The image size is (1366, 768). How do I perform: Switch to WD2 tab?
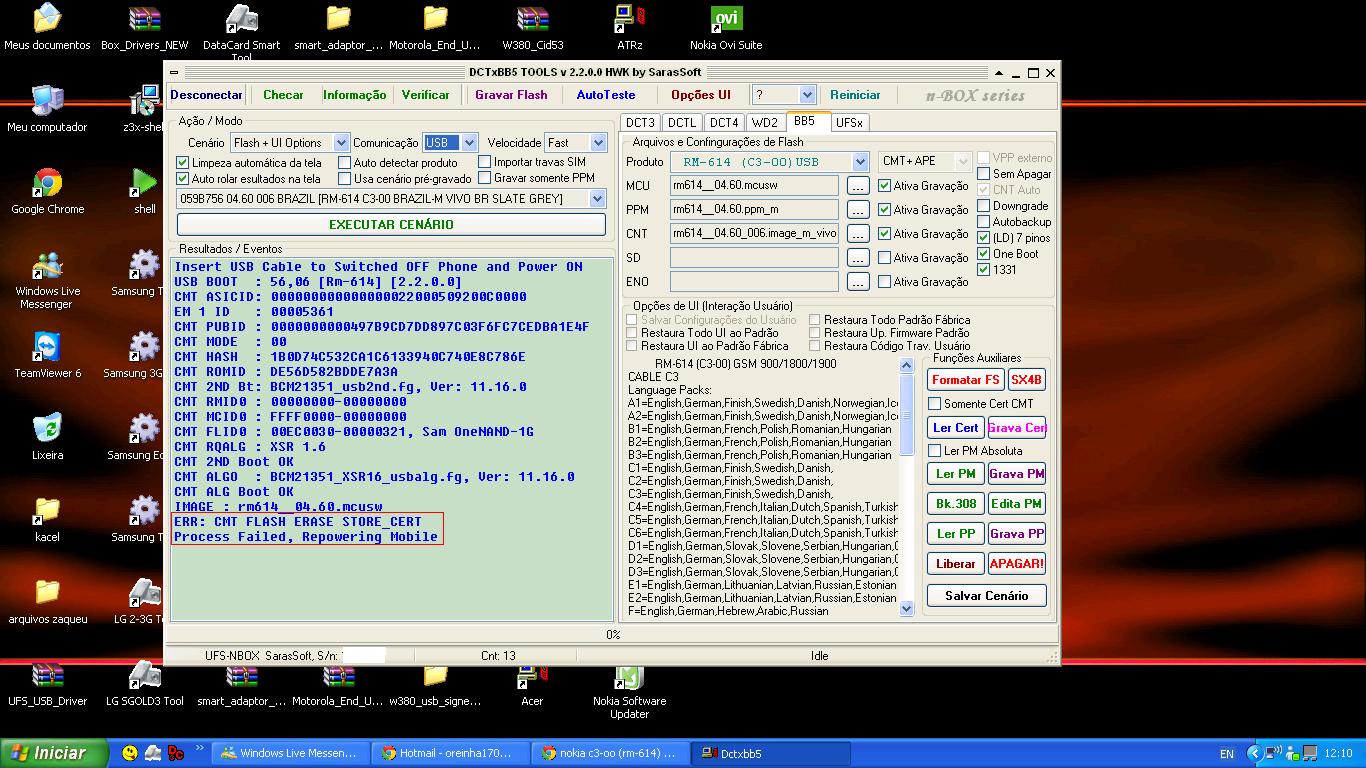point(765,123)
